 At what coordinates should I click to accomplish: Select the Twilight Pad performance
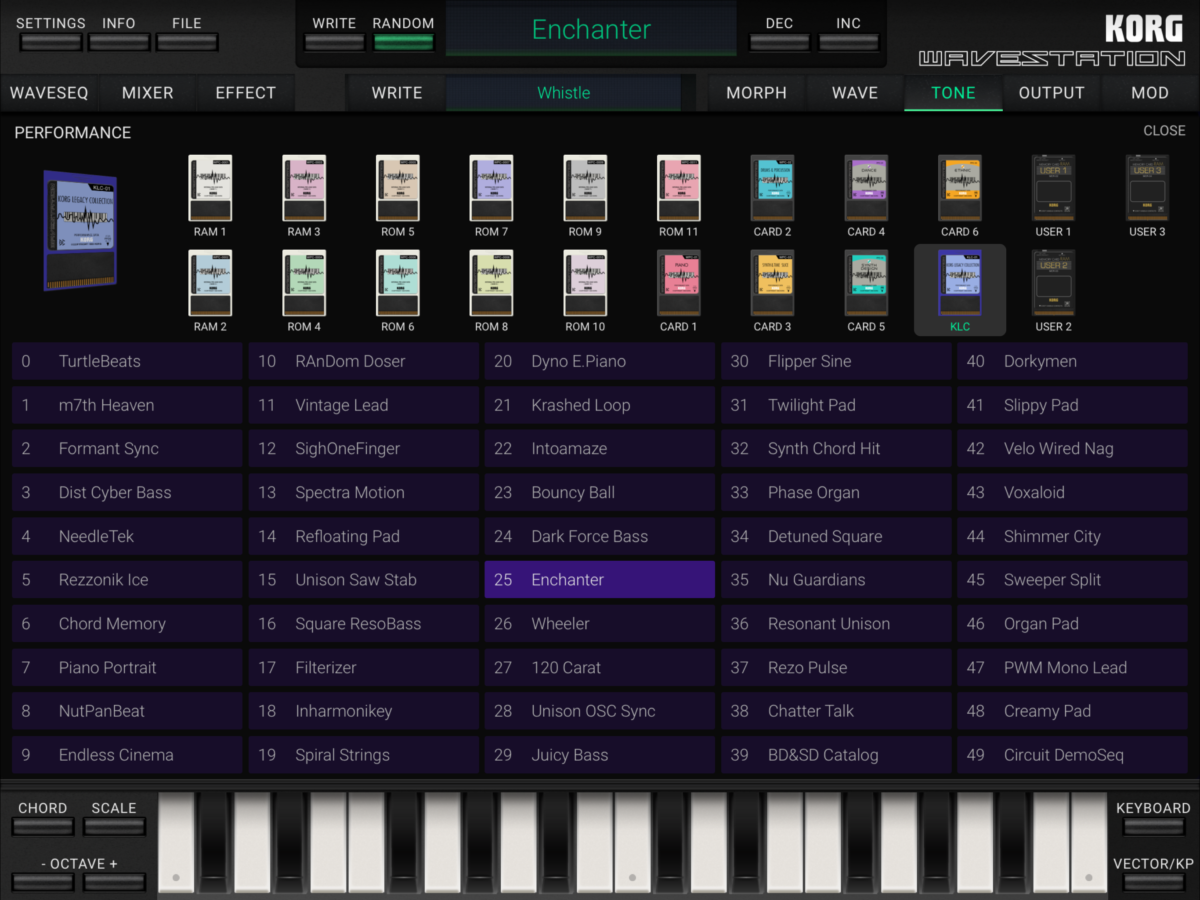point(836,405)
